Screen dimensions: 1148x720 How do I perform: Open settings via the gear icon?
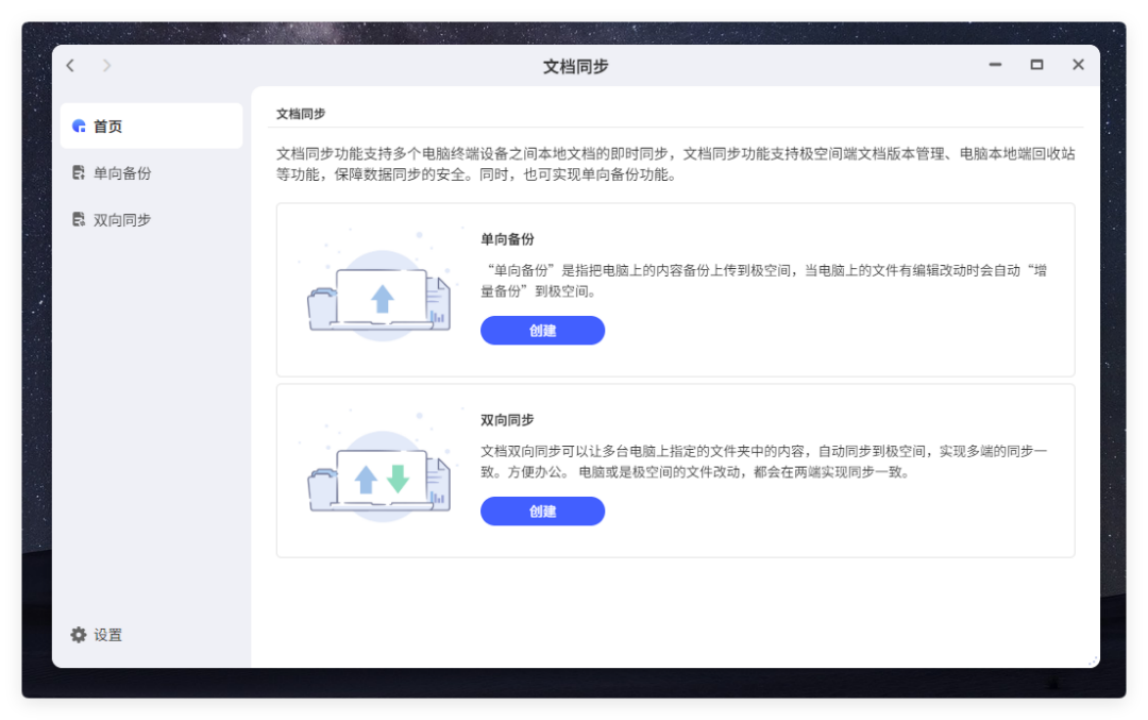79,635
